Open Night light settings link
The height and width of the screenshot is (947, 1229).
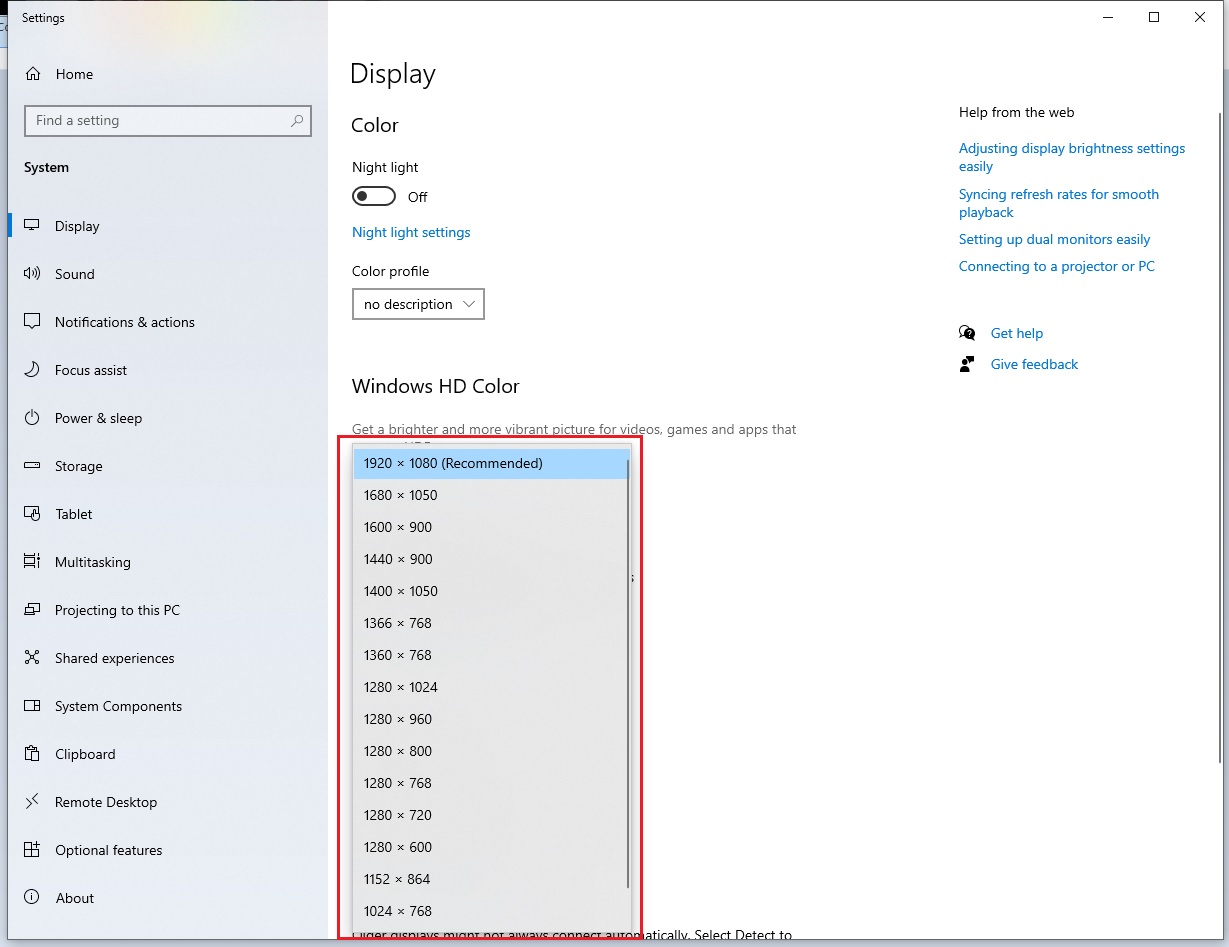coord(411,232)
